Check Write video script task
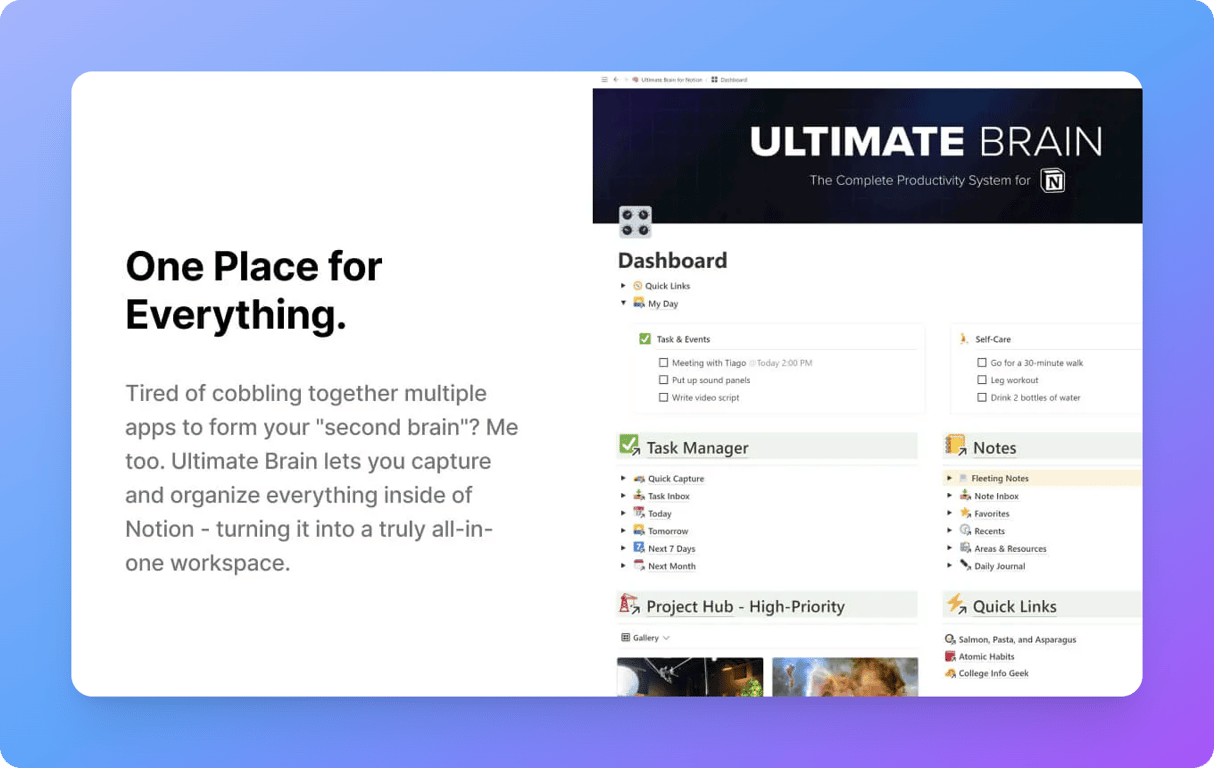 [x=663, y=397]
